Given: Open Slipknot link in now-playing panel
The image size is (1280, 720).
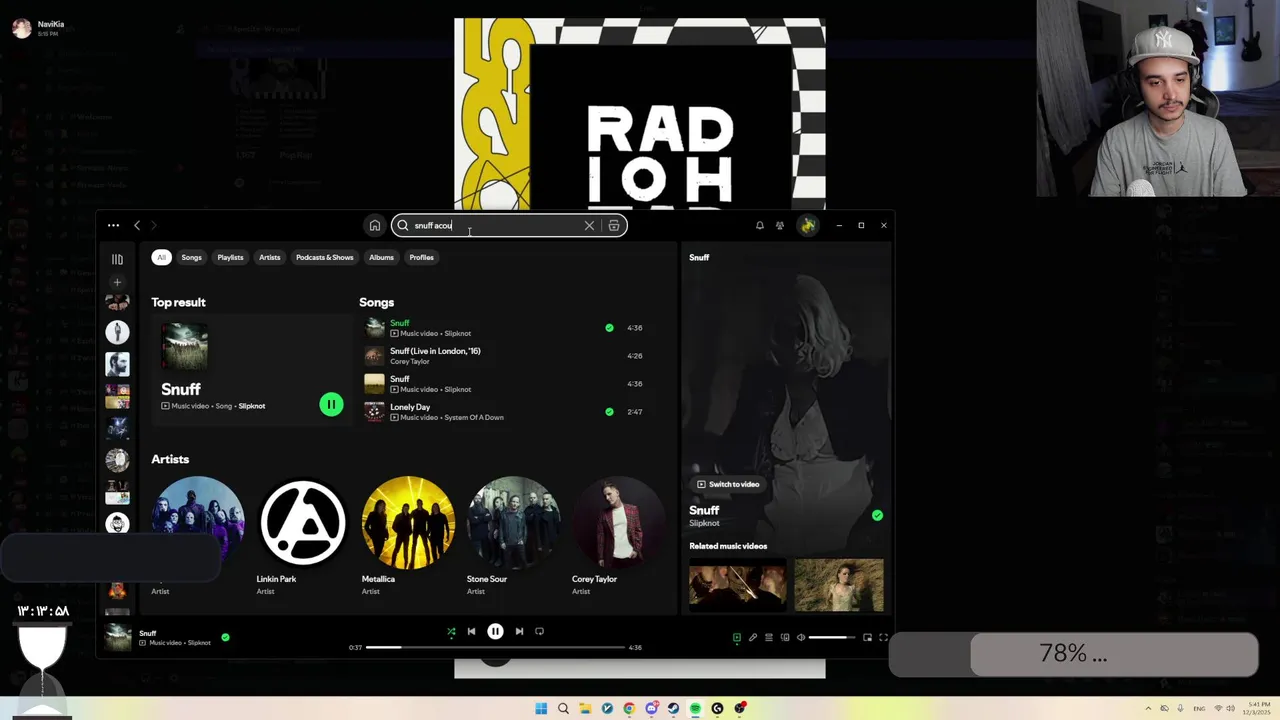Looking at the screenshot, I should click(704, 523).
